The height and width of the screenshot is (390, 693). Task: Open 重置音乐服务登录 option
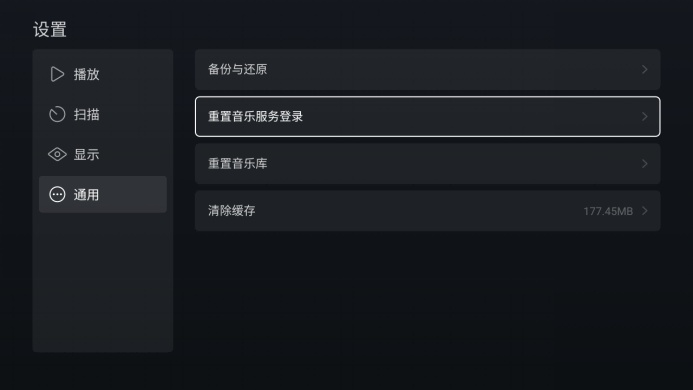tap(427, 116)
